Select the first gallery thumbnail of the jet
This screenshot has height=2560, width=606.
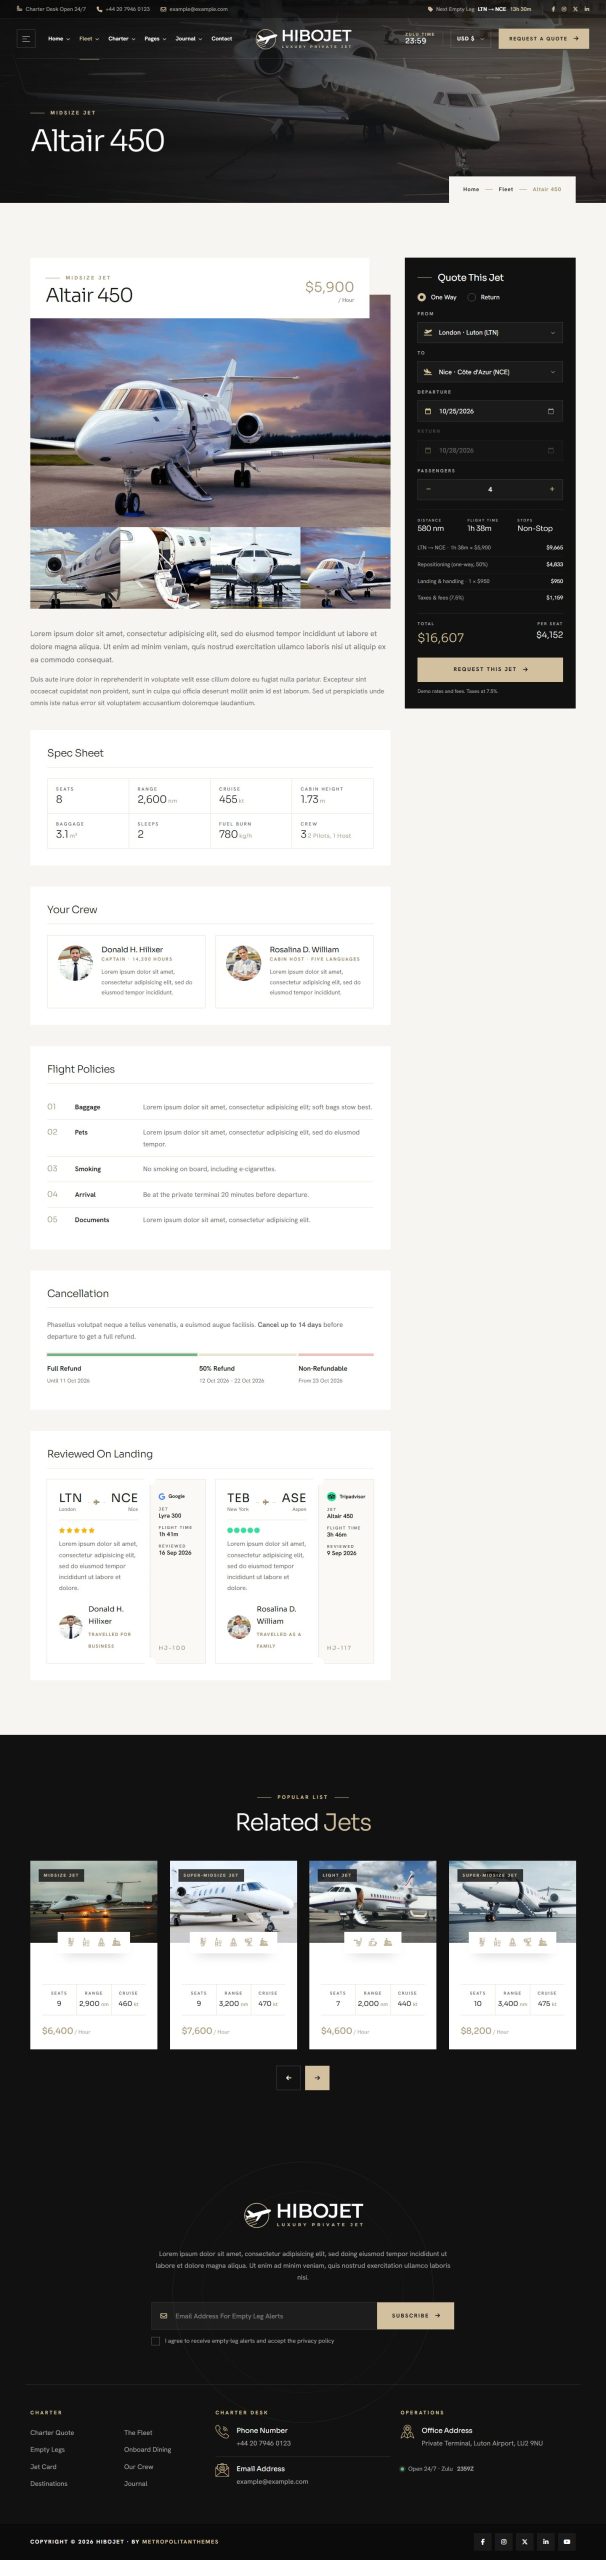(75, 568)
